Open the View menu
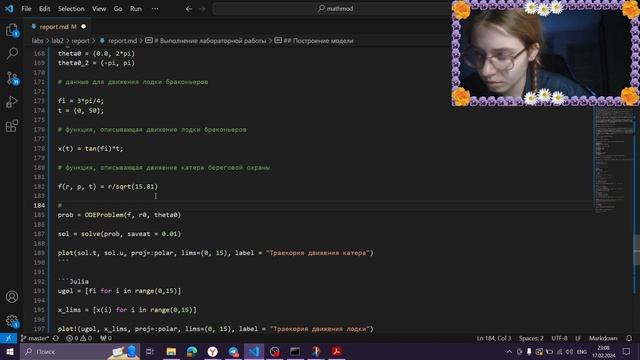Screen dimensions: 640x360 (x=99, y=9)
